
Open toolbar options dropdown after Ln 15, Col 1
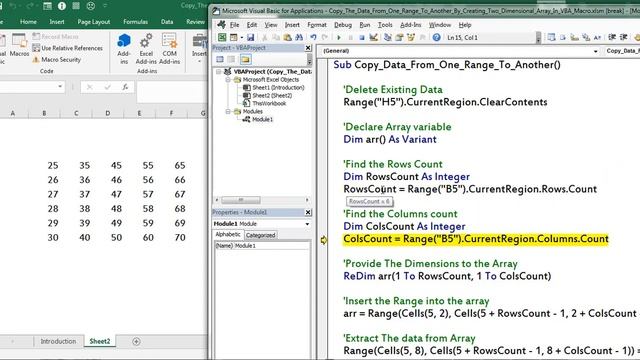pyautogui.click(x=538, y=38)
